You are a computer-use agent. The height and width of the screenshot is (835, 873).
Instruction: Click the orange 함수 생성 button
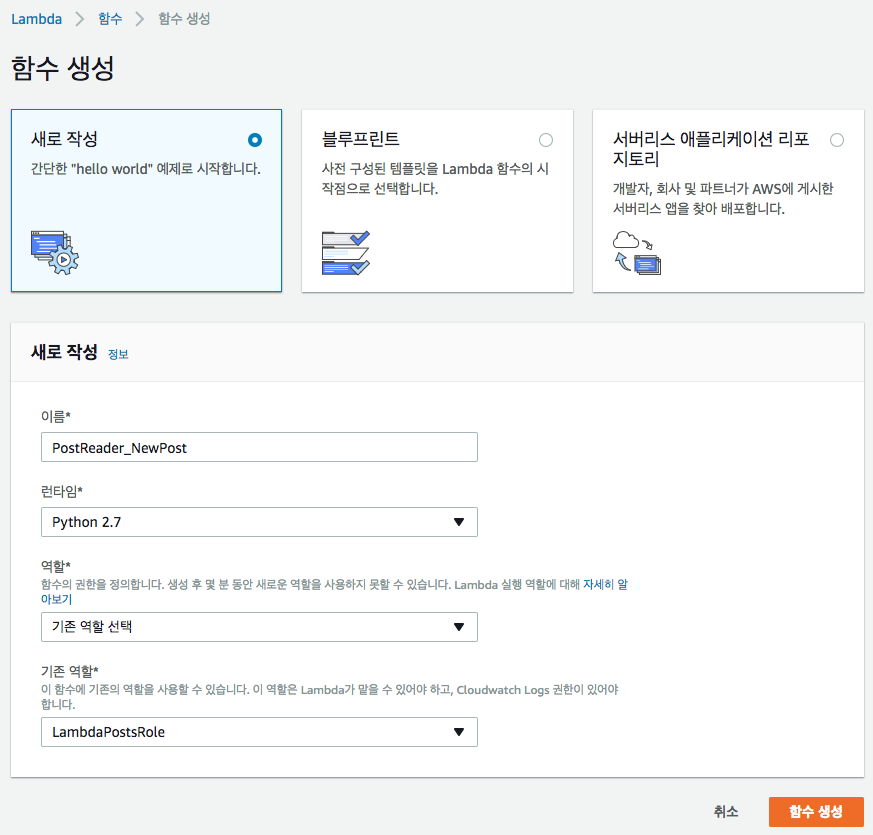[x=816, y=812]
